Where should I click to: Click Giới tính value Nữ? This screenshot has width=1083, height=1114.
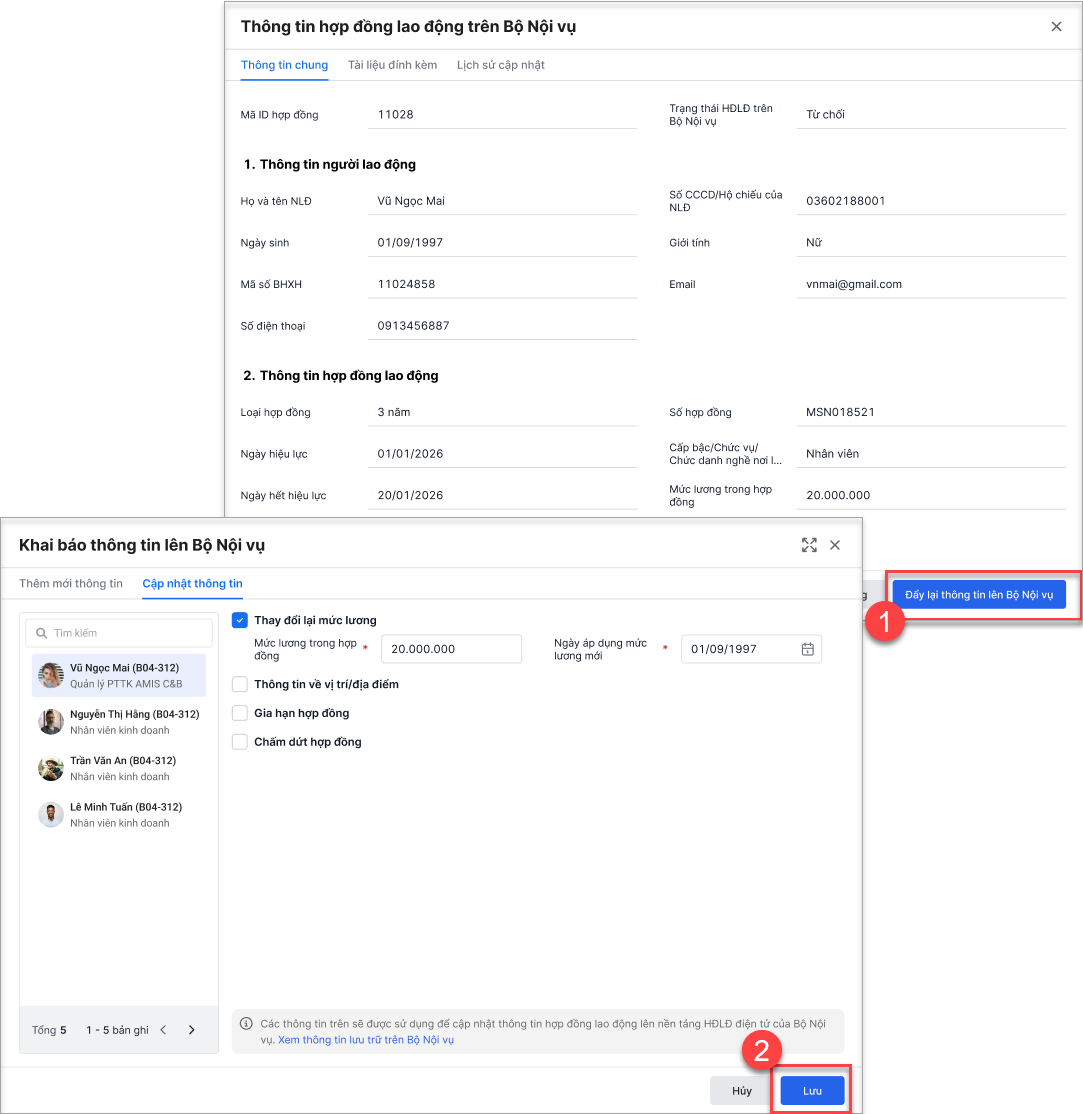click(x=814, y=242)
